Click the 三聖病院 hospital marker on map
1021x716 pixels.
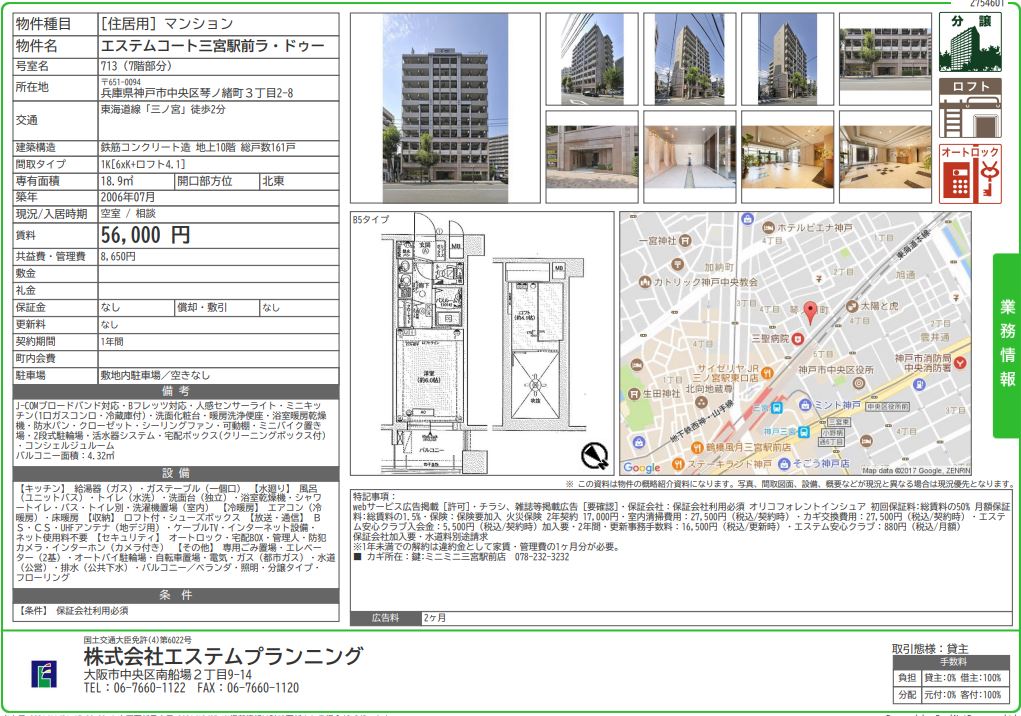click(x=797, y=338)
